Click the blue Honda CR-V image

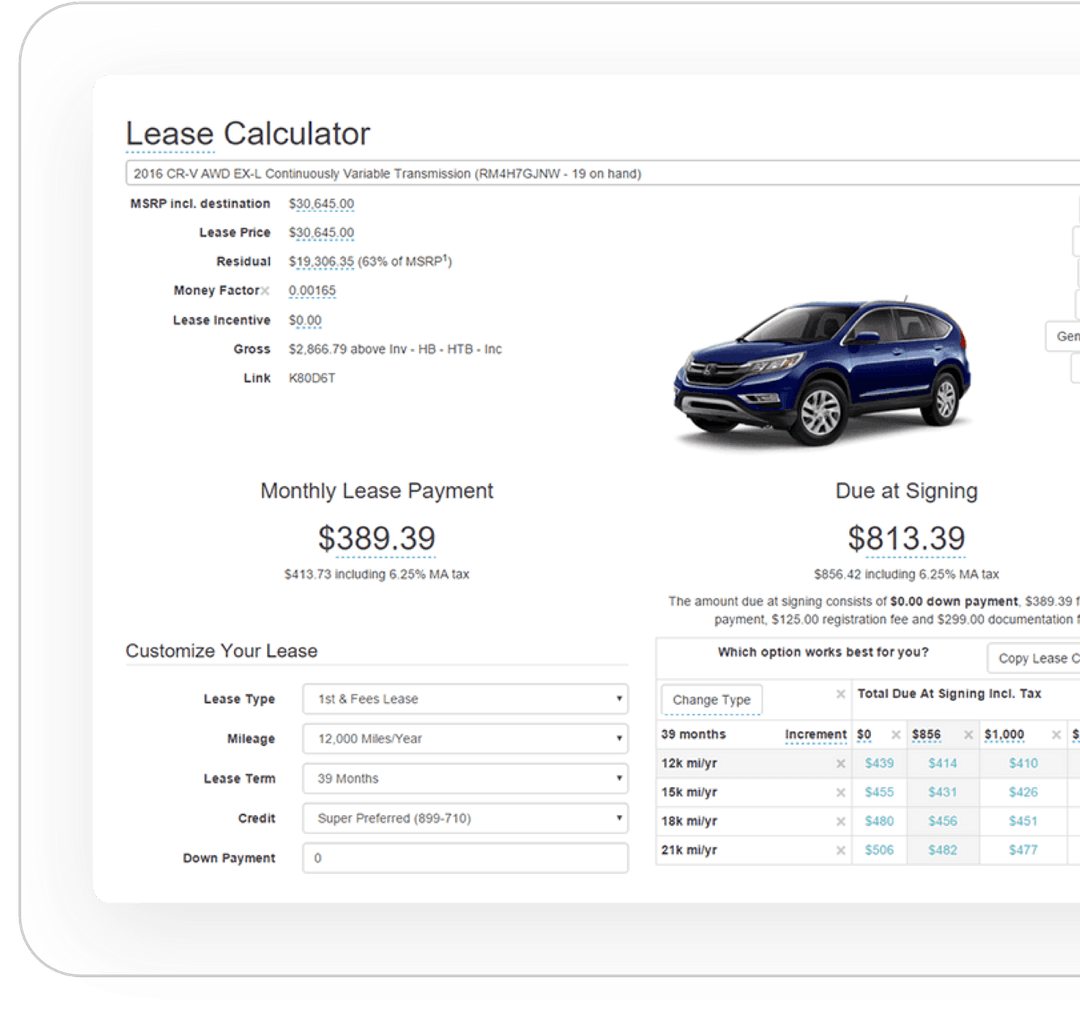(822, 372)
